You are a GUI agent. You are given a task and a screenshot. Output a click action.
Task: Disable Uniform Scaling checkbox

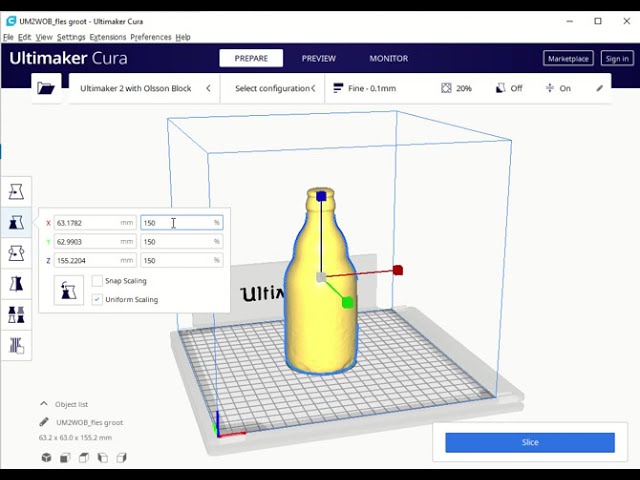tap(97, 299)
